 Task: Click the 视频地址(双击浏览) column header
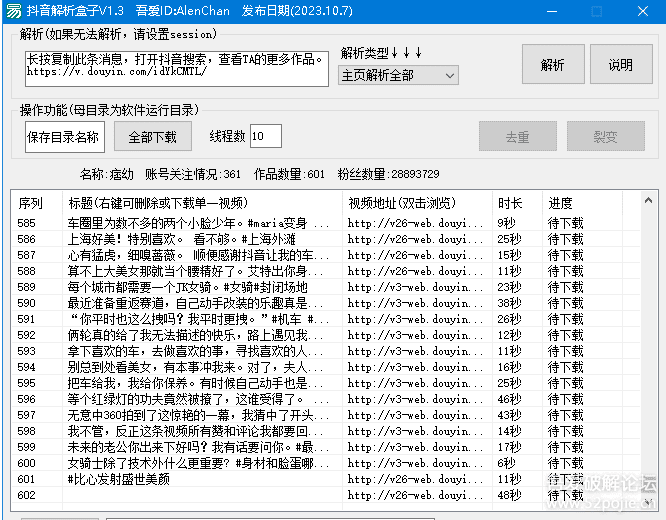point(417,203)
